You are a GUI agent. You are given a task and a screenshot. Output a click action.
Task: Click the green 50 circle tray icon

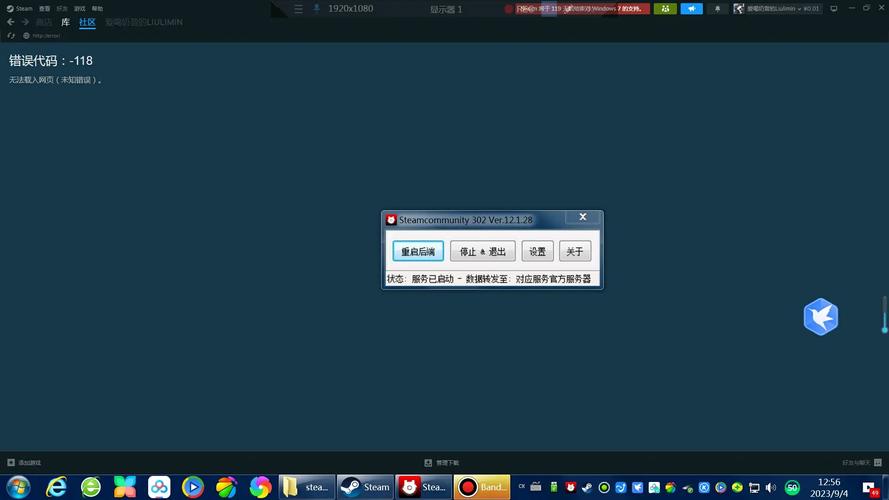[x=791, y=487]
